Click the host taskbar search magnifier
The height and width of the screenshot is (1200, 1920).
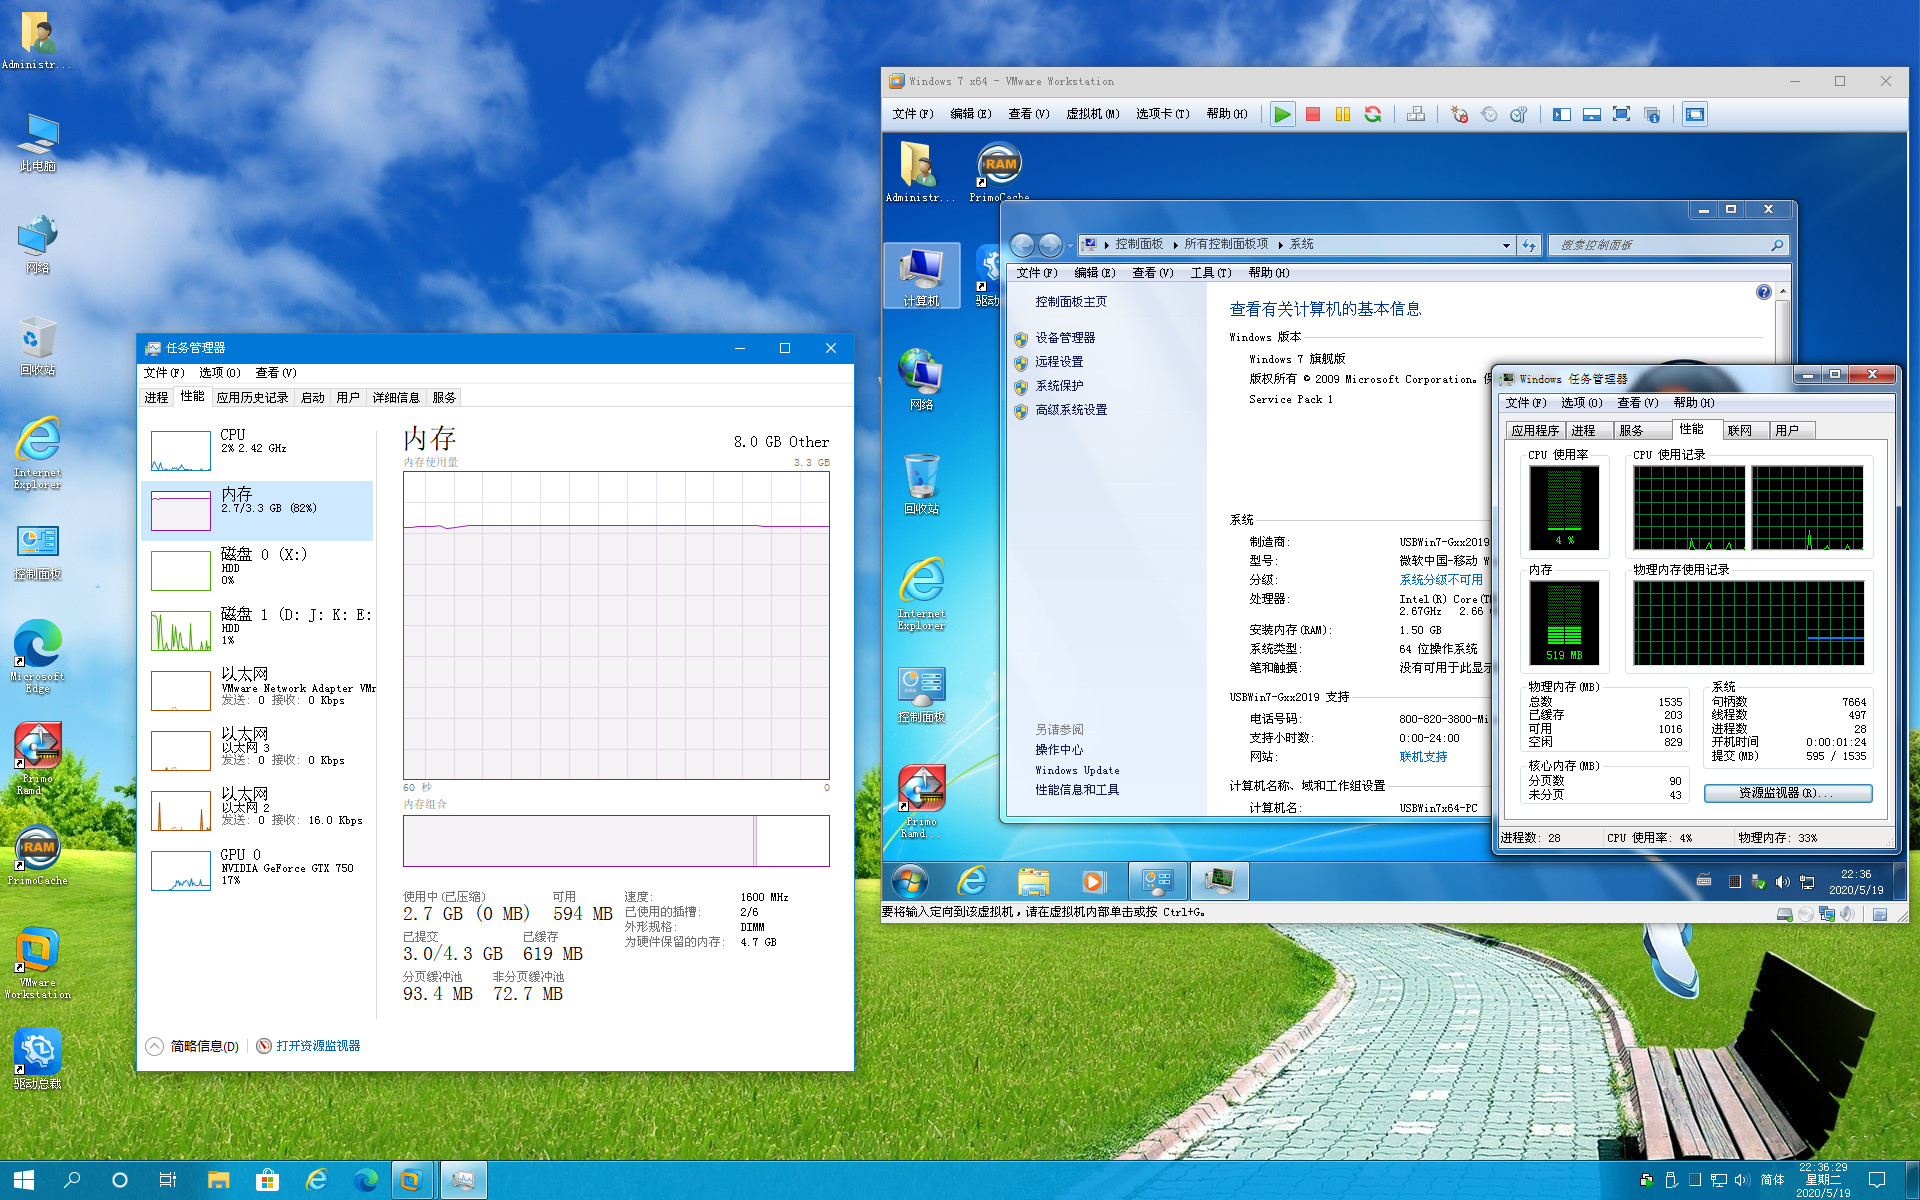point(72,1180)
